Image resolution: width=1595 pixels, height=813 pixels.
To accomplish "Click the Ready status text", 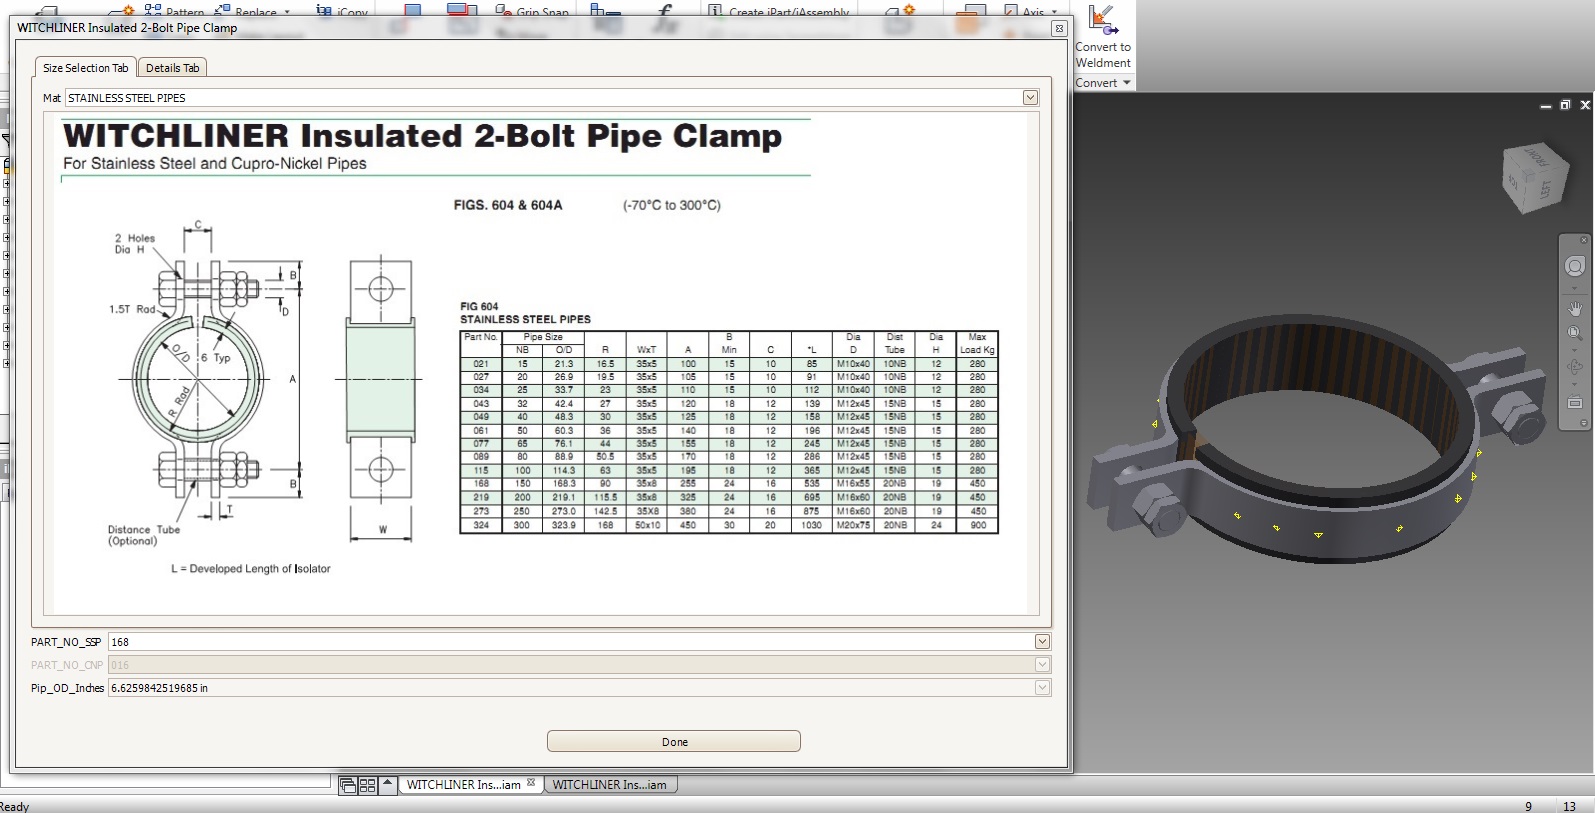I will click(x=14, y=806).
